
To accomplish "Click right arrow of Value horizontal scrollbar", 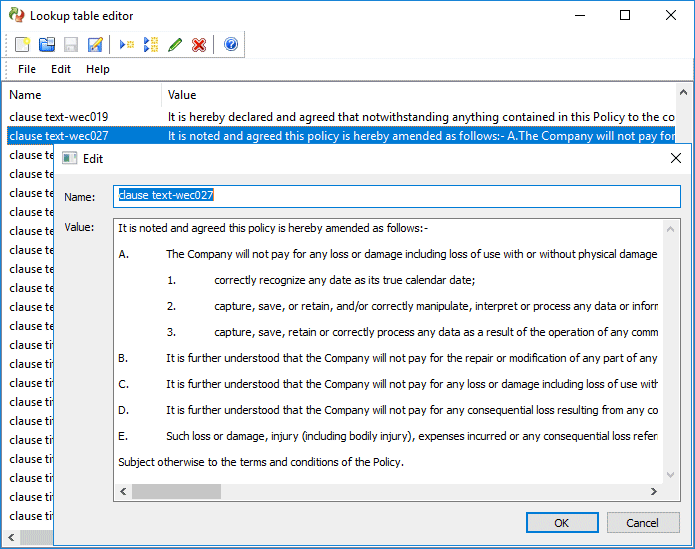I will click(x=653, y=491).
